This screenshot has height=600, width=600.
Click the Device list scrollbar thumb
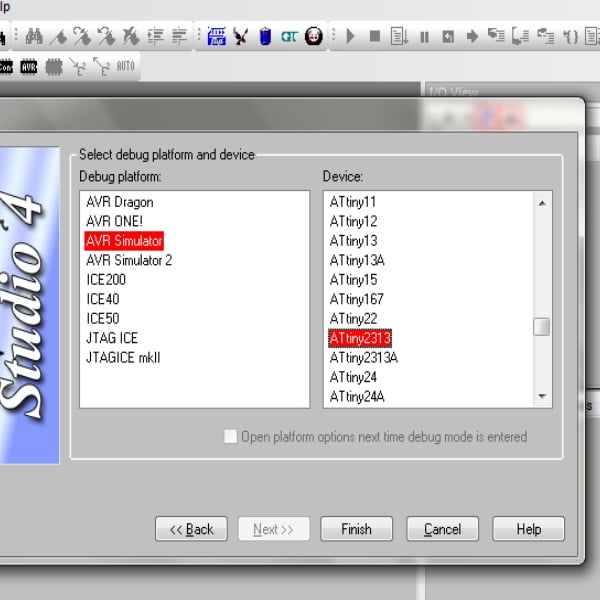[x=542, y=327]
